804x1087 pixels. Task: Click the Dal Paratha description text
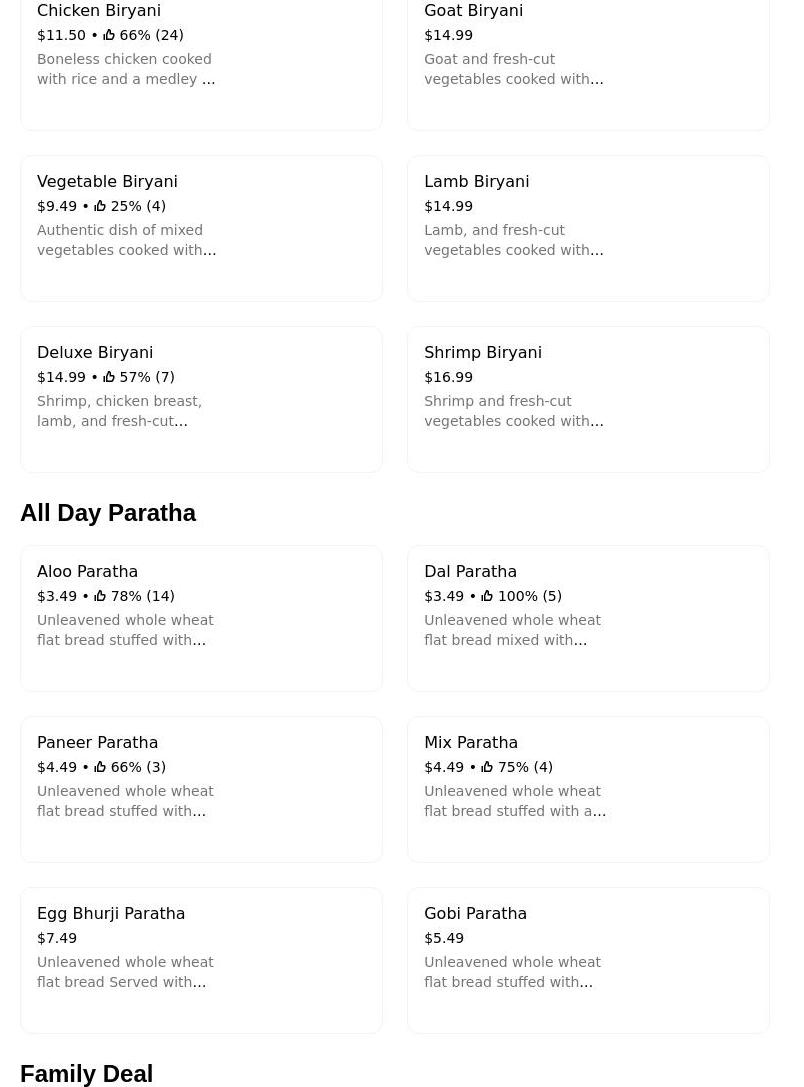click(x=512, y=630)
